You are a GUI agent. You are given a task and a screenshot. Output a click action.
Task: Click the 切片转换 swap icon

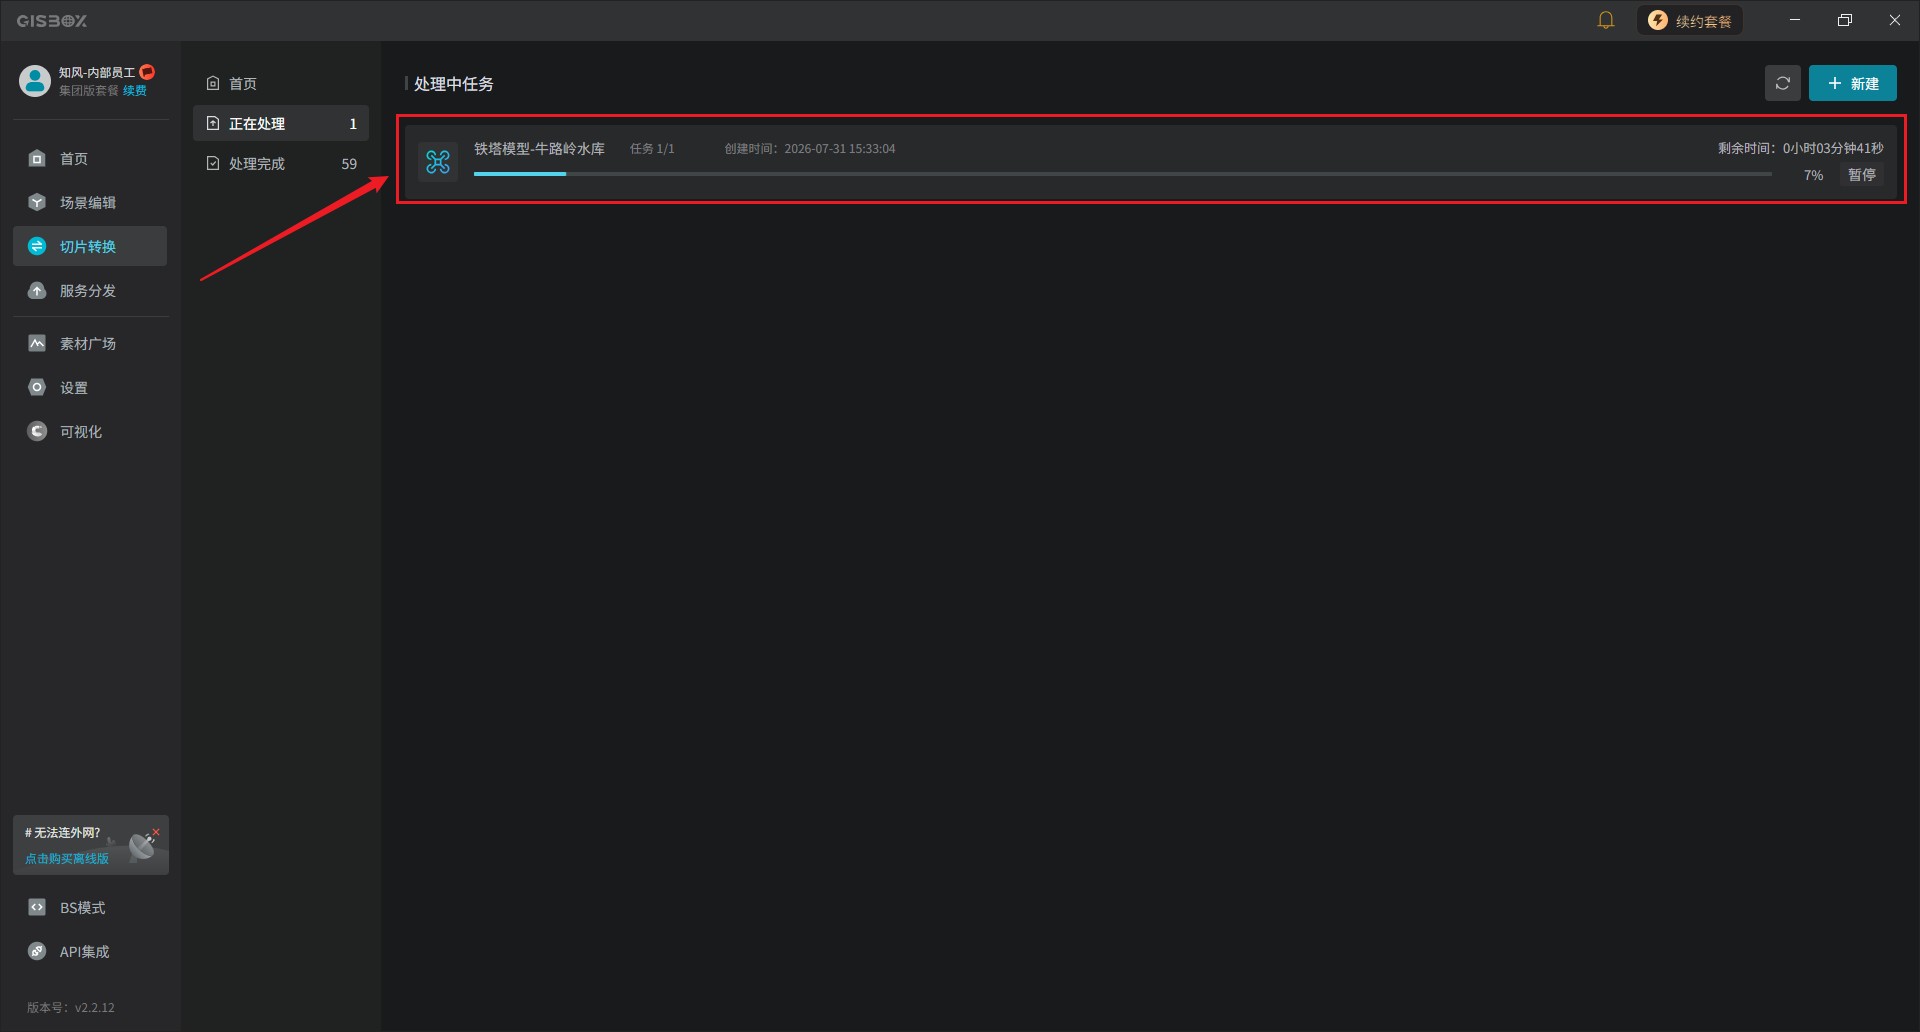(x=37, y=246)
